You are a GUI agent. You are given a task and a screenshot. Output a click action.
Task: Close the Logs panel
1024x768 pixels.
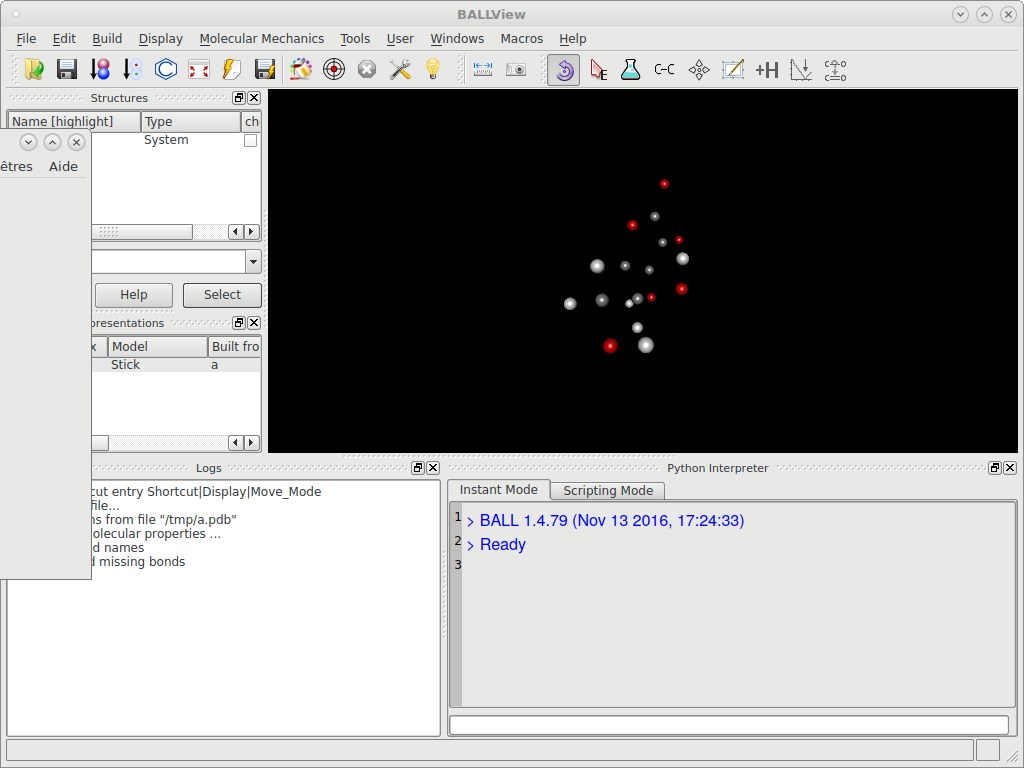tap(433, 468)
